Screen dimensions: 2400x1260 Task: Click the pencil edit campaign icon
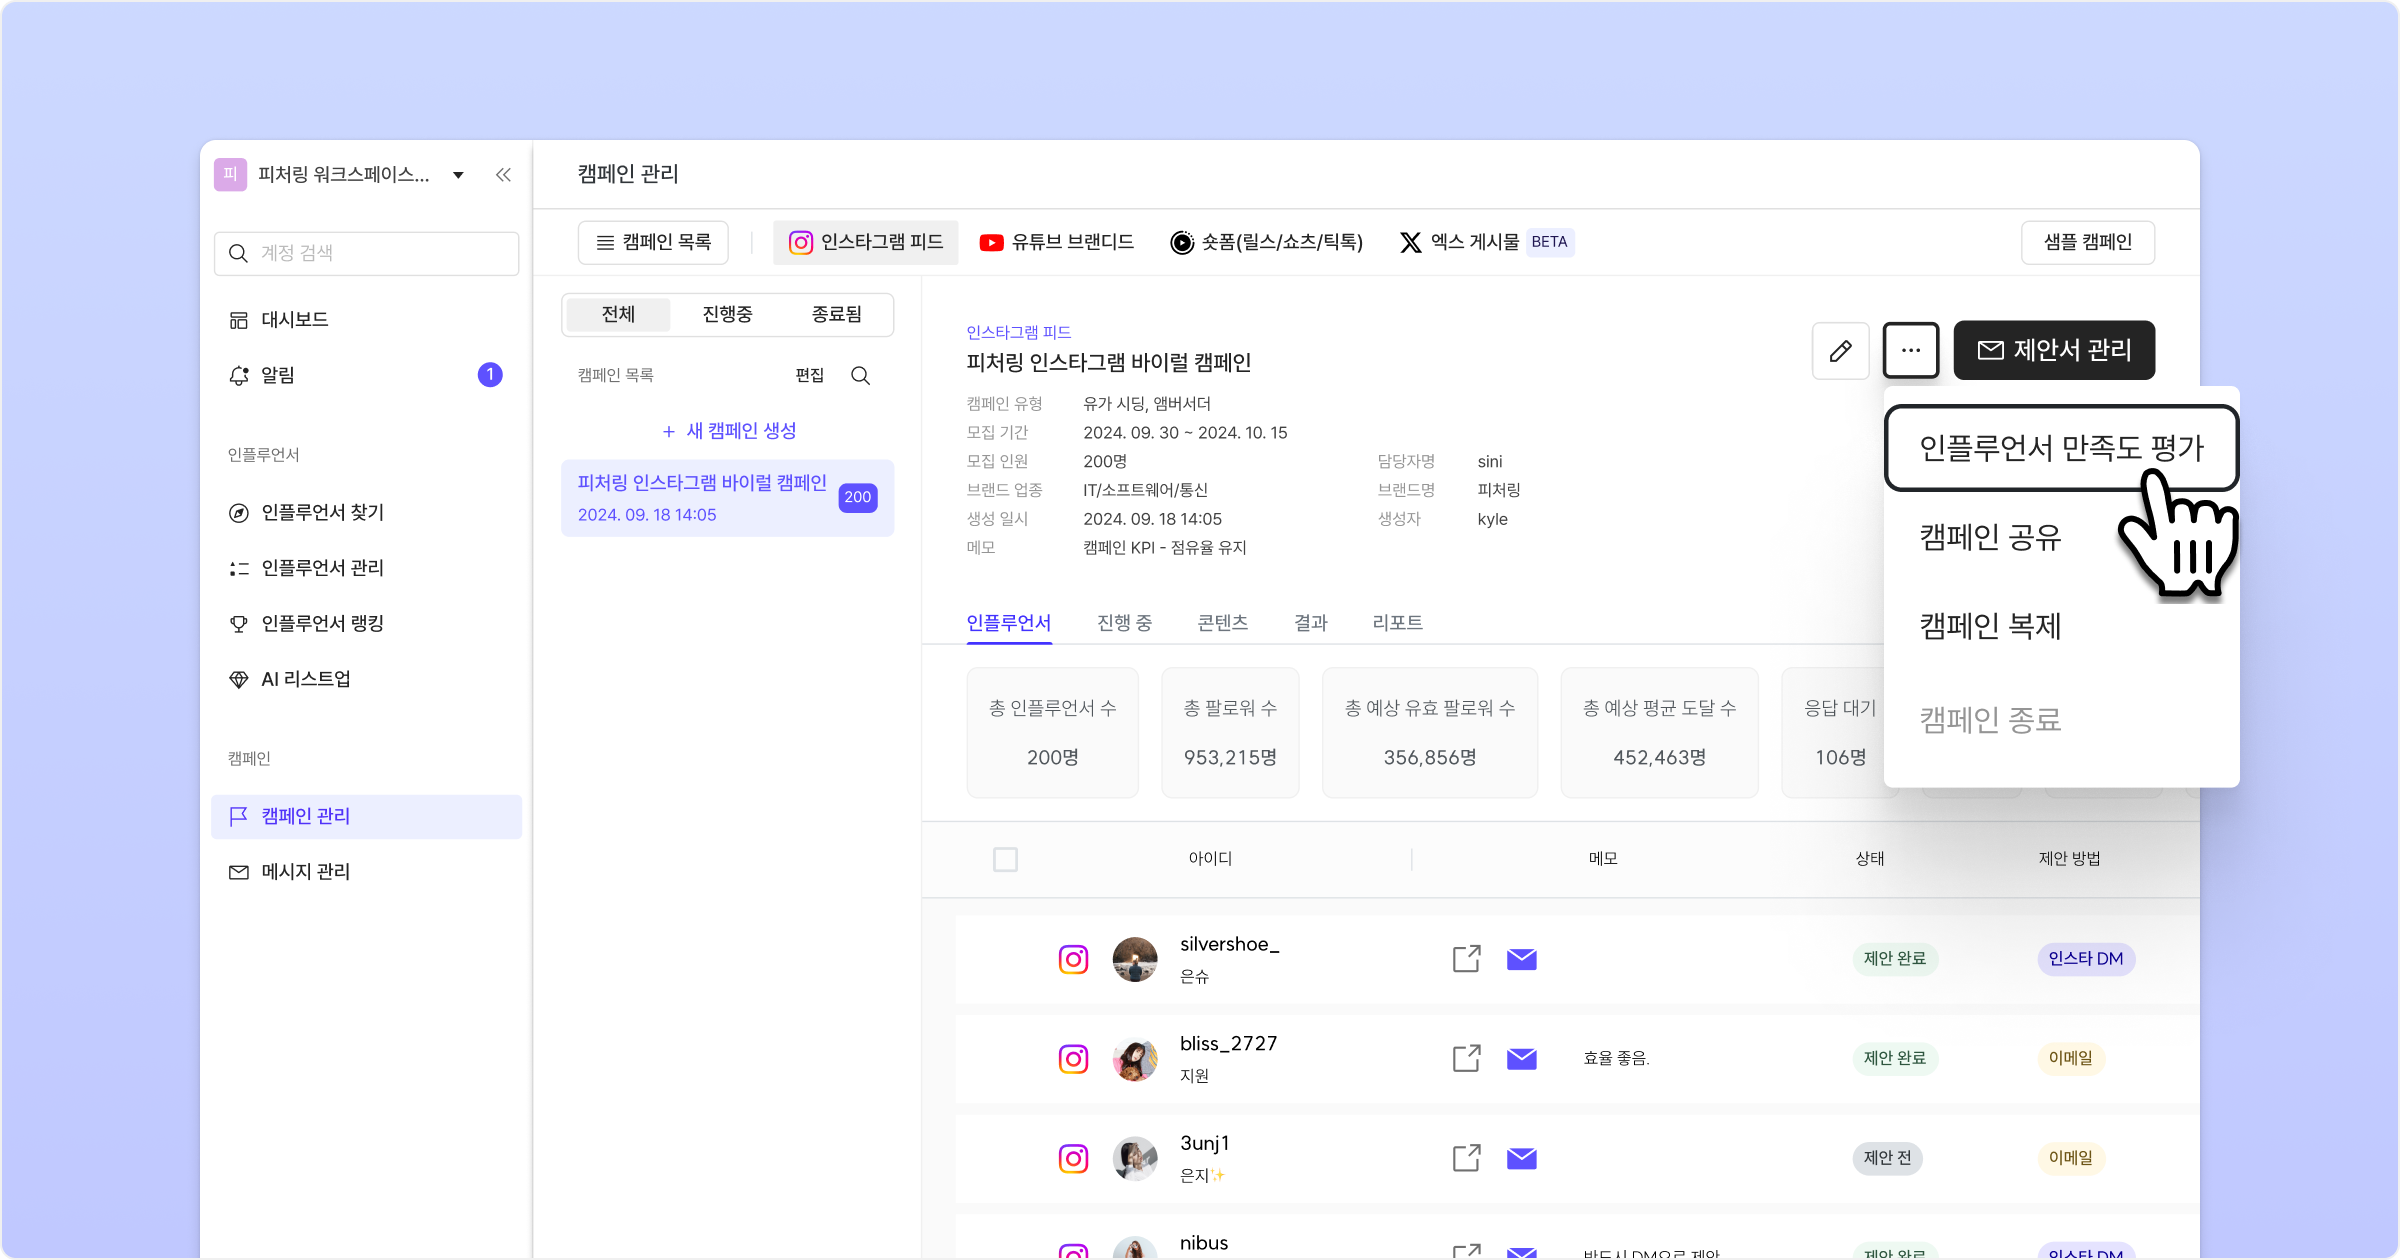click(x=1840, y=351)
